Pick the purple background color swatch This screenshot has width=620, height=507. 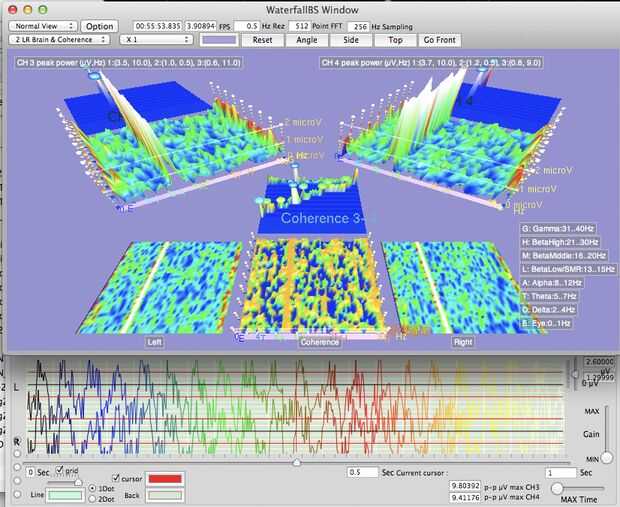coord(219,40)
